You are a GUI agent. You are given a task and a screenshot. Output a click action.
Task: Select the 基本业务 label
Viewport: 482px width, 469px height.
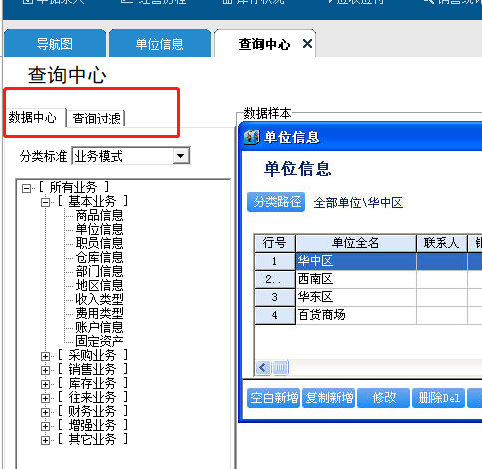coord(93,201)
